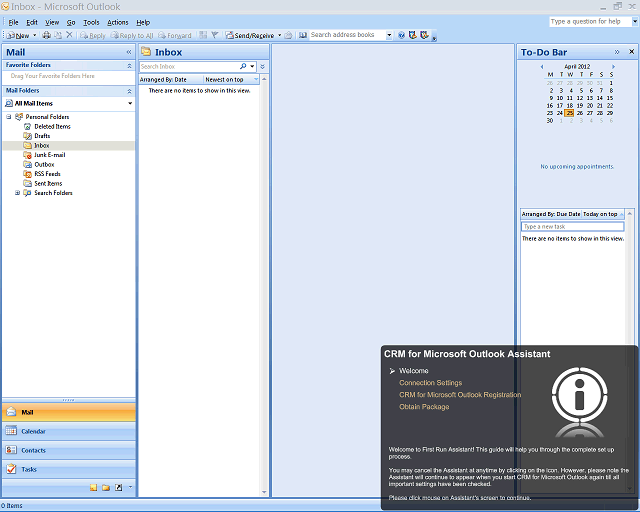Click the Arranged By: Due Date header
This screenshot has width=640, height=512.
pyautogui.click(x=551, y=214)
